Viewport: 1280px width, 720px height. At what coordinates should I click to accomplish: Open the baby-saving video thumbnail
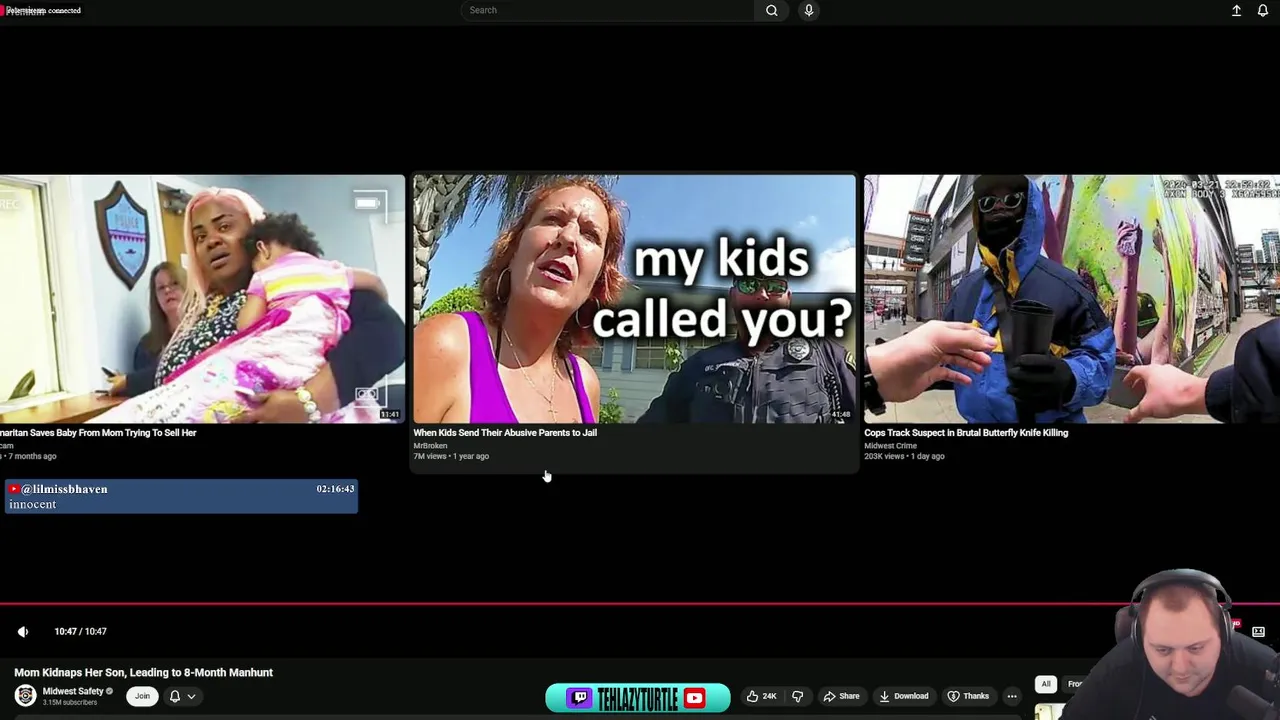click(x=202, y=299)
